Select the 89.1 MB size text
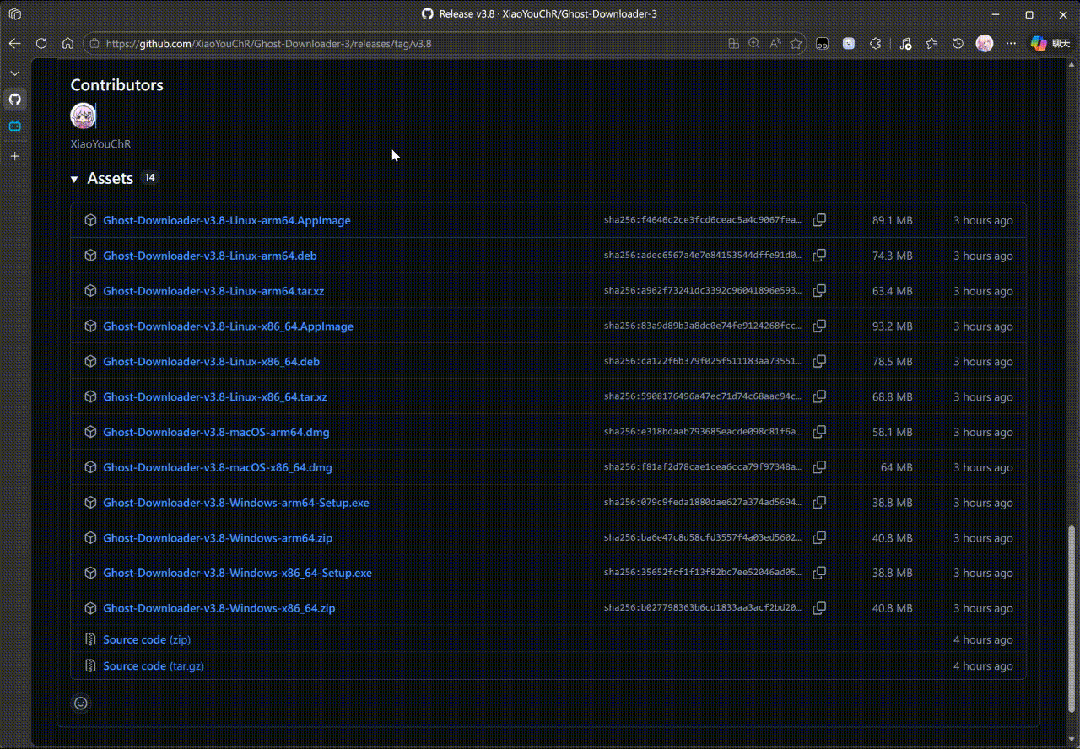 (892, 220)
